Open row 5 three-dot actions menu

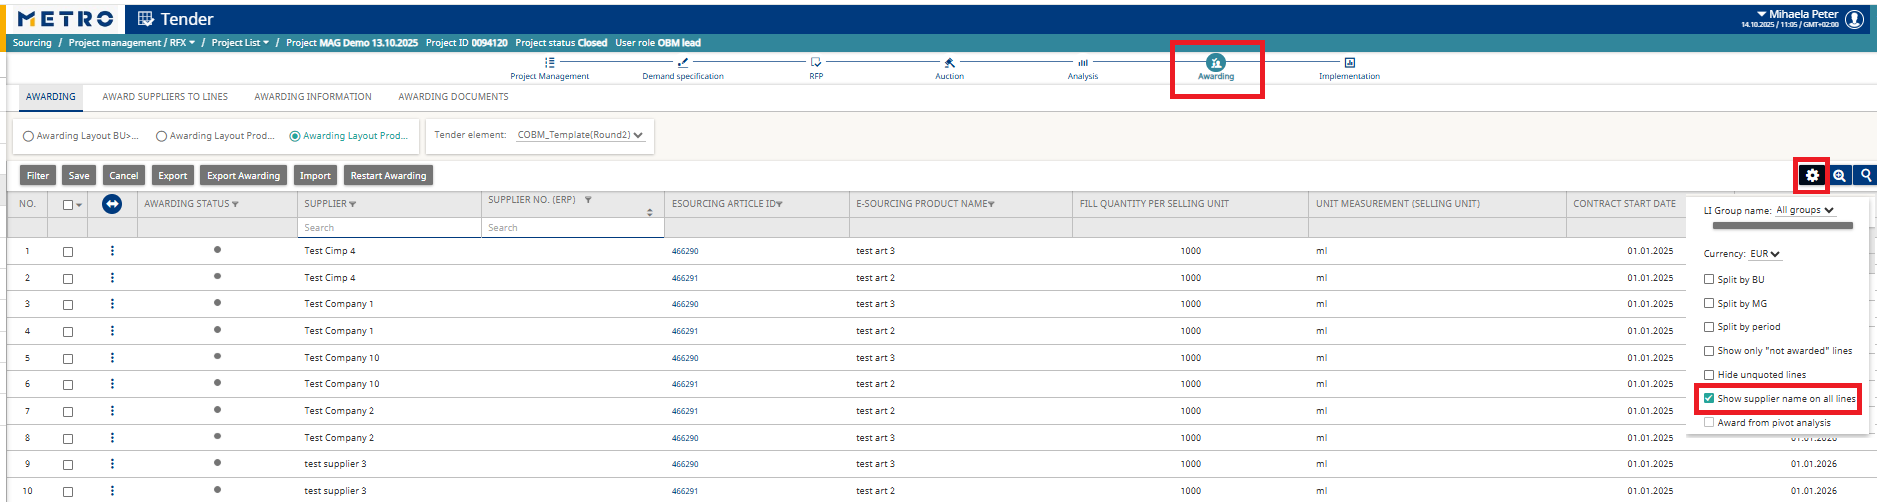pyautogui.click(x=112, y=358)
